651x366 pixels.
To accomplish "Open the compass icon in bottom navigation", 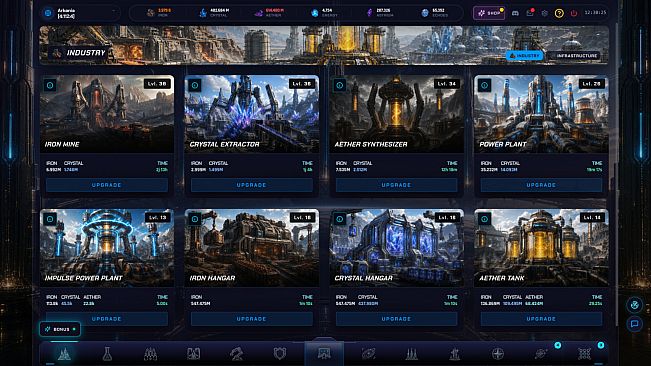I will (x=498, y=354).
